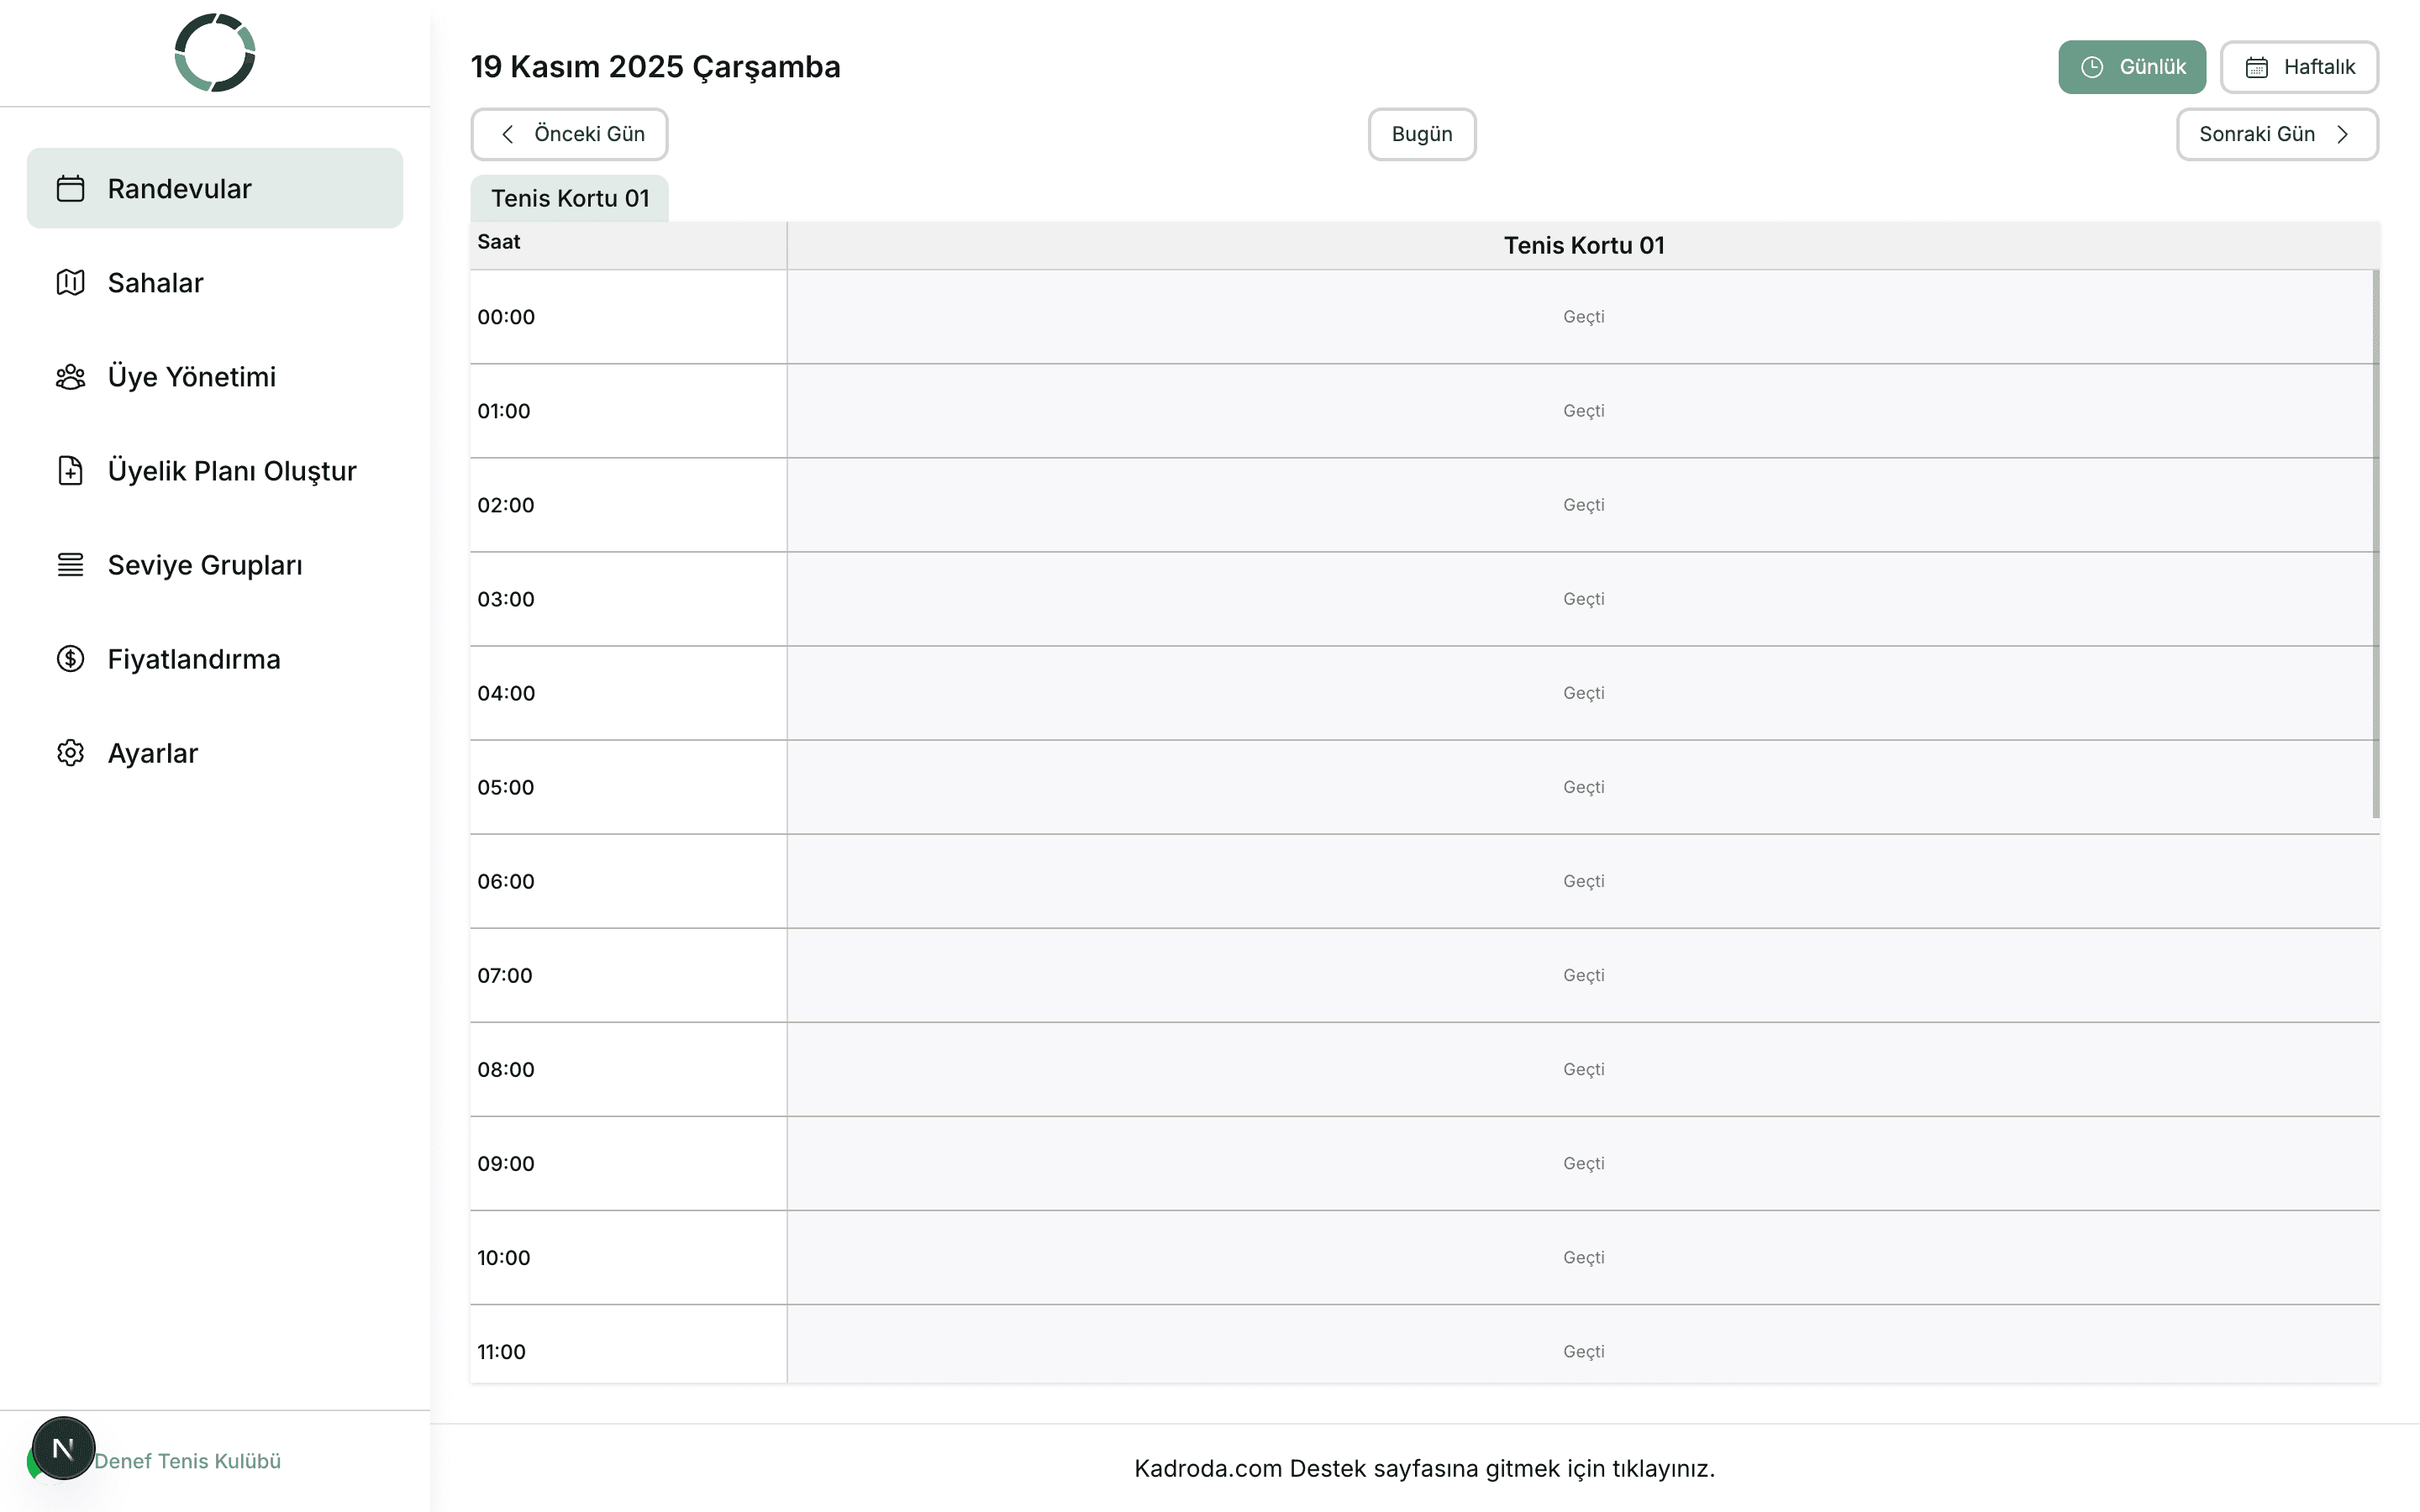Viewport: 2420px width, 1512px height.
Task: Select the Tenis Kortu 01 tab
Action: [x=569, y=198]
